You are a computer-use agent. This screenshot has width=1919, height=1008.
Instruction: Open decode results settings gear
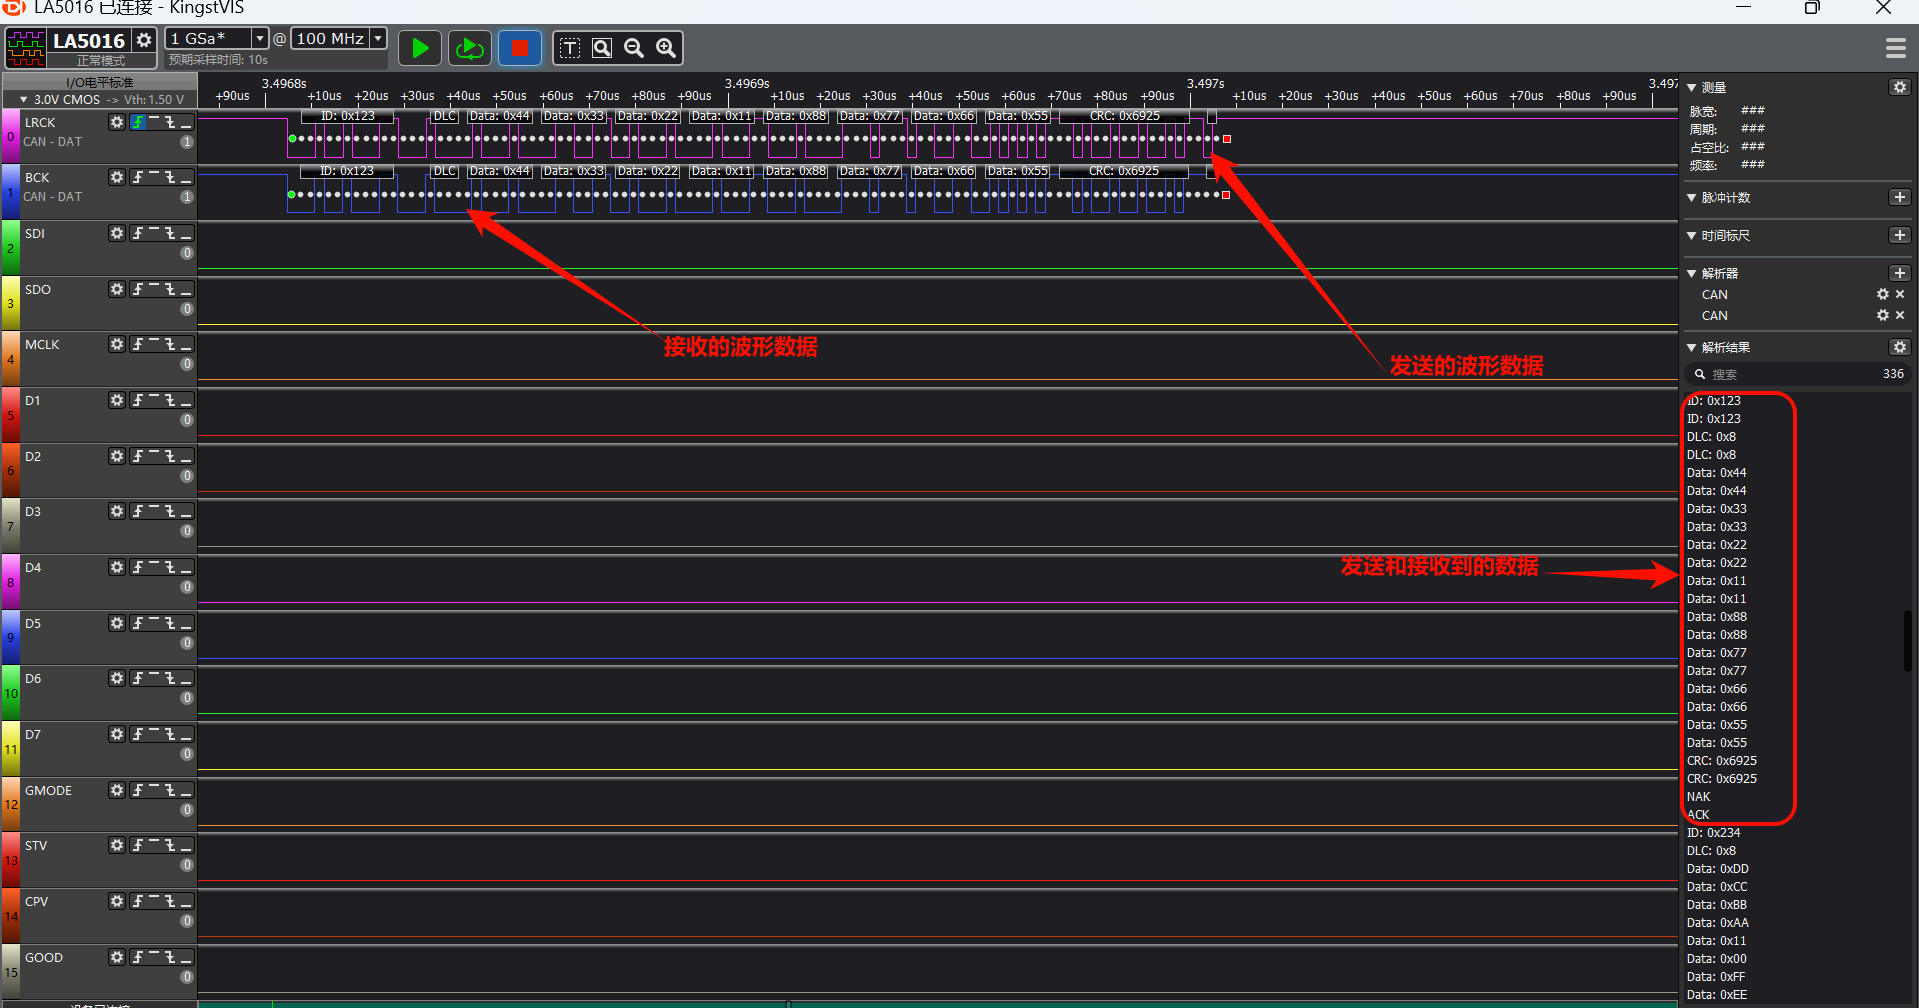coord(1900,347)
